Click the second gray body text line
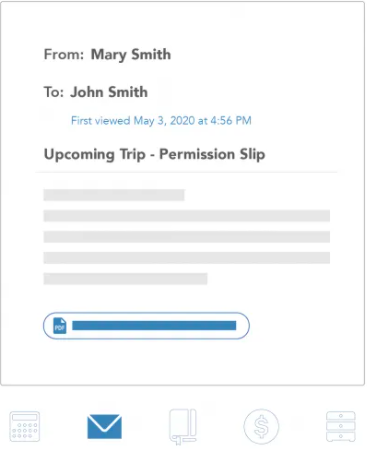Screen dimensions: 367x451 [187, 216]
